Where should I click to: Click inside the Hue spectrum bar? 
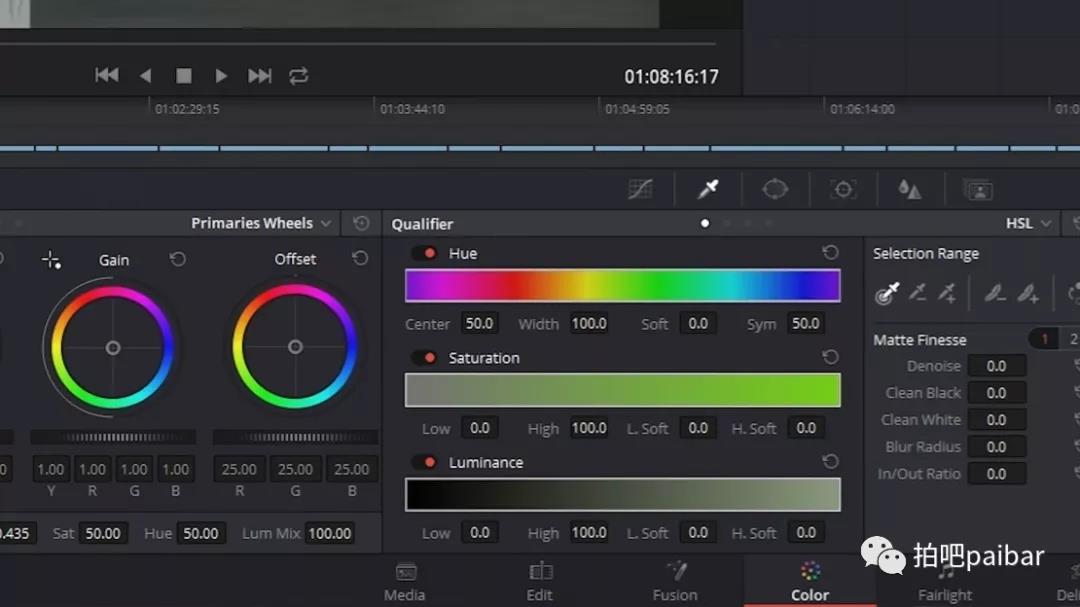[622, 286]
